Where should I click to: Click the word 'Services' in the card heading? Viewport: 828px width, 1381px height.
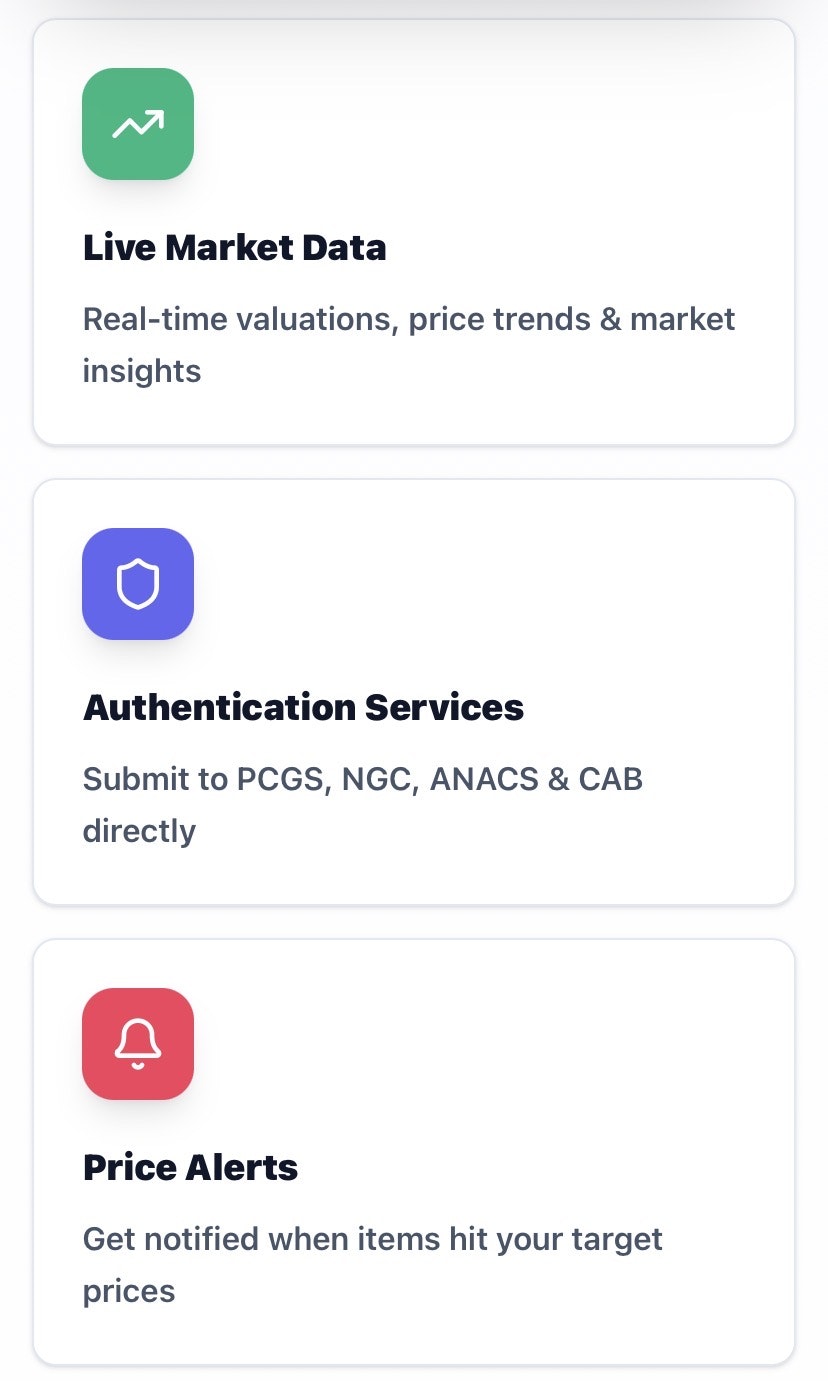[444, 707]
